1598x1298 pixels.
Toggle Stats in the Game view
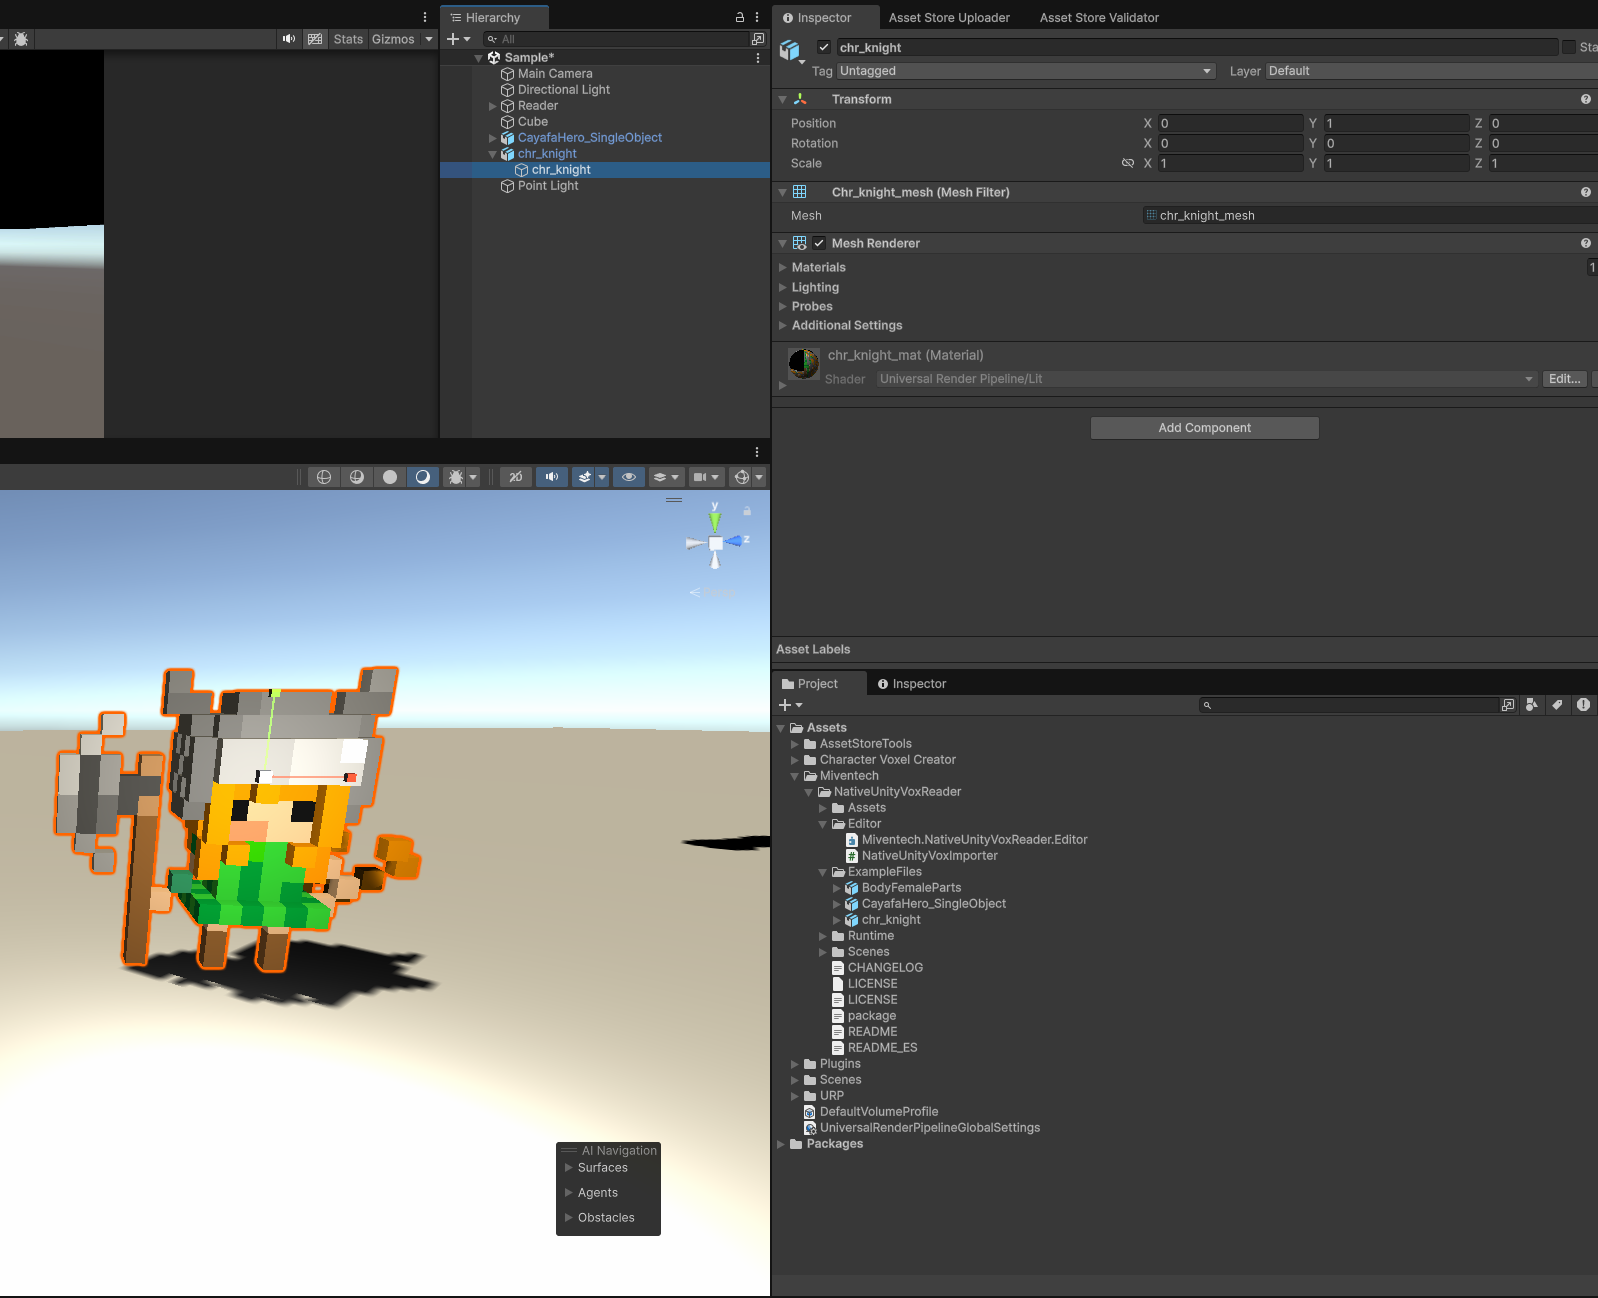pos(348,39)
